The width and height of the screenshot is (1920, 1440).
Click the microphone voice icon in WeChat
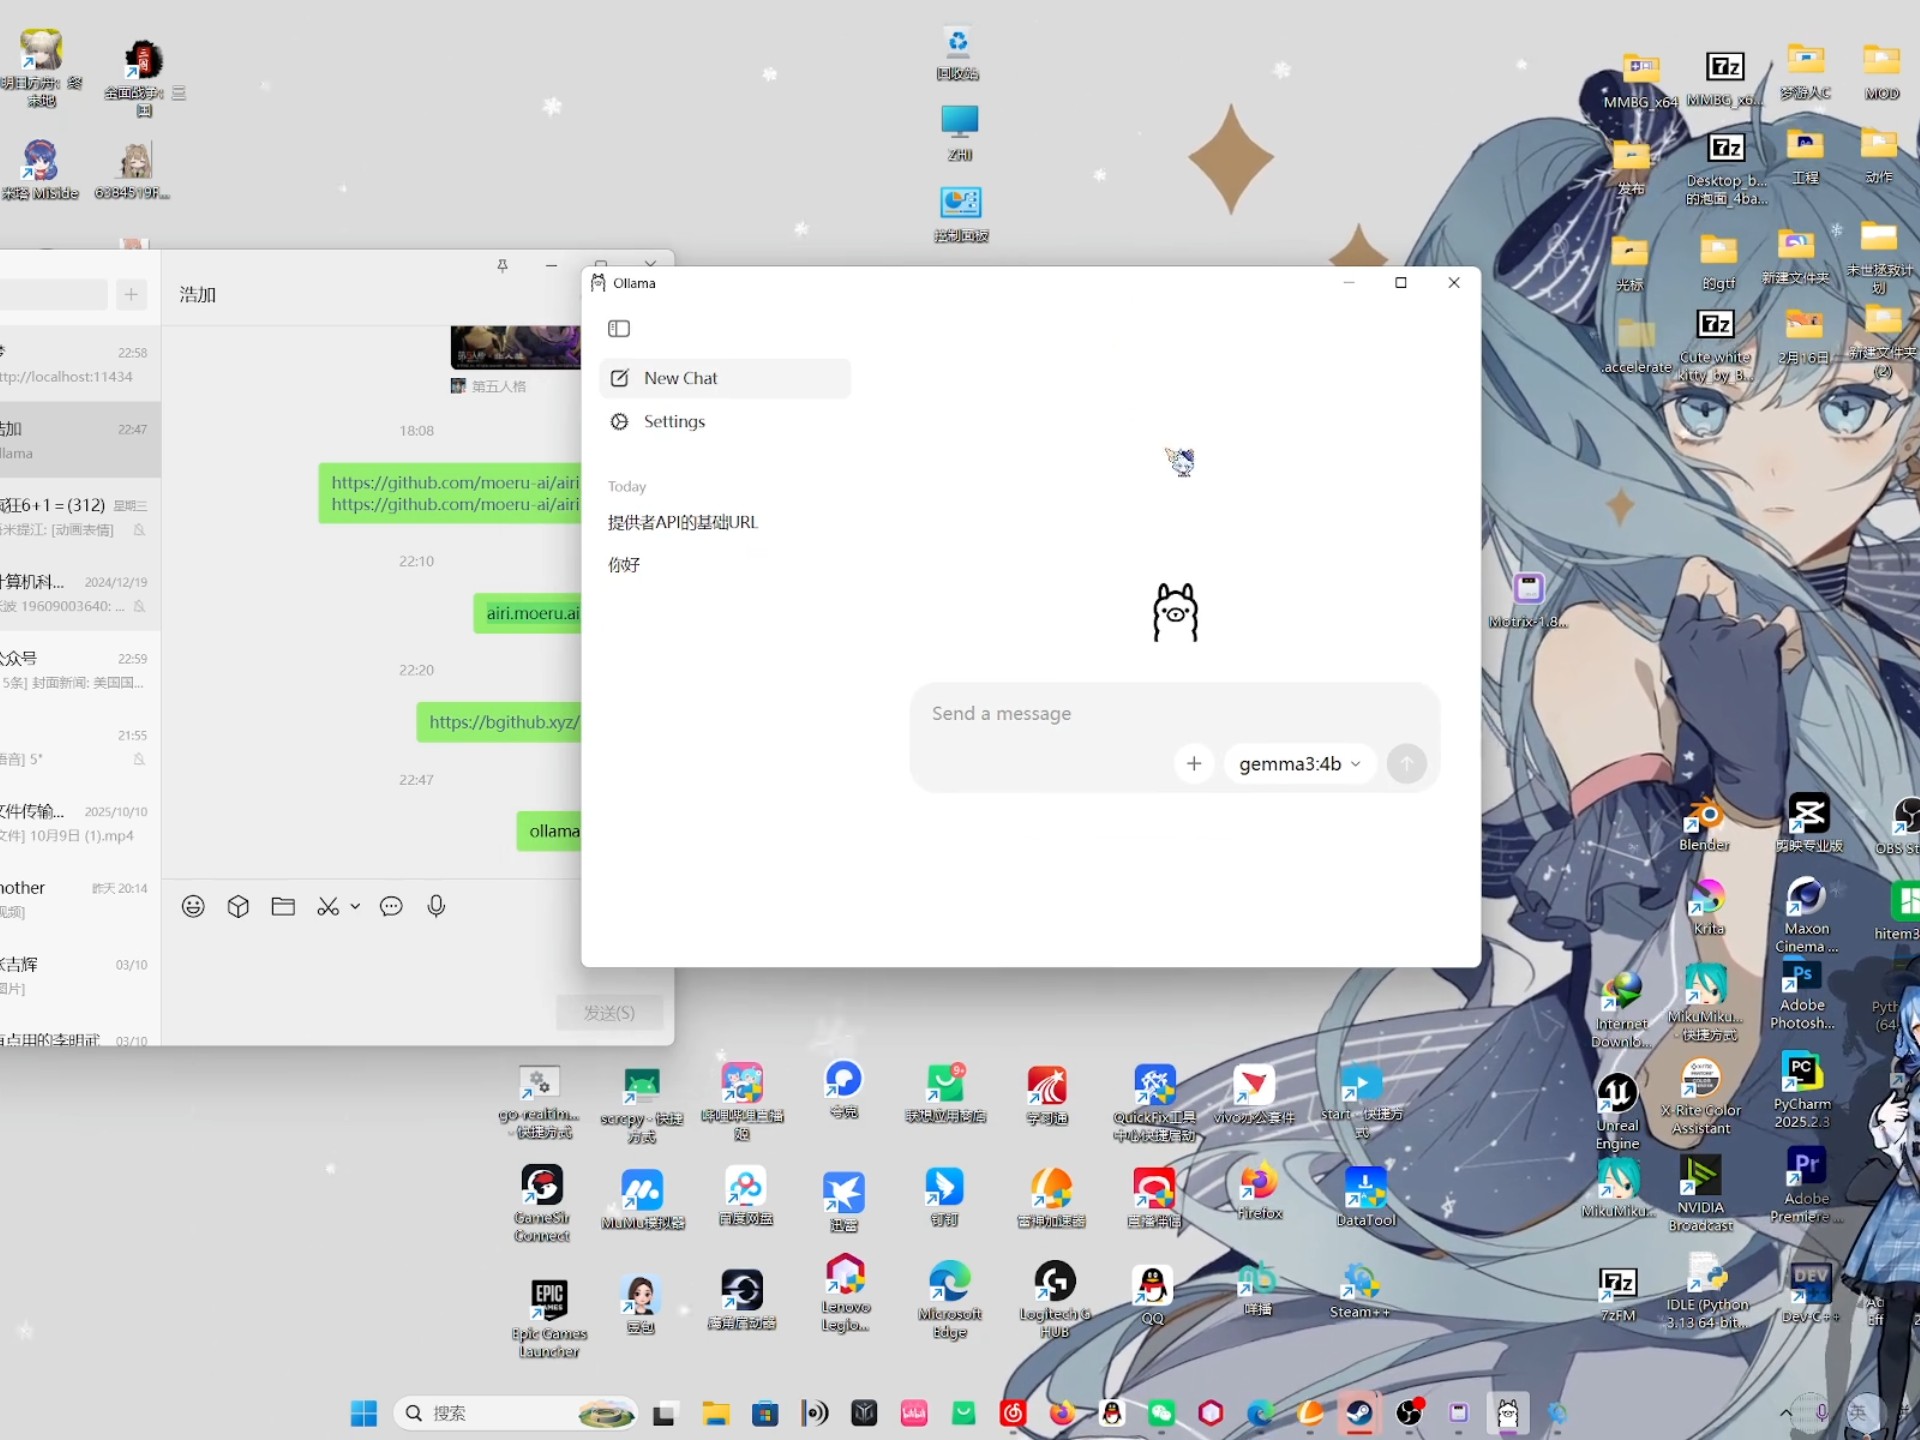pos(436,906)
